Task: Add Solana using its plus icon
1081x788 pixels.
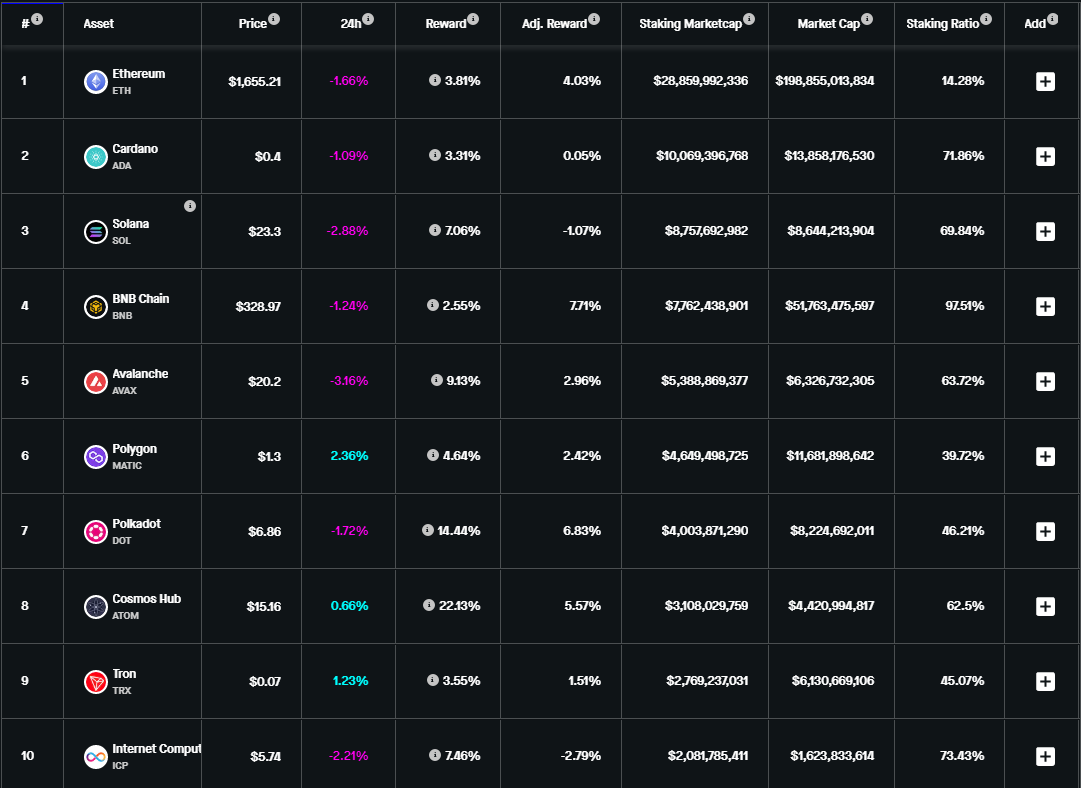Action: click(1045, 232)
